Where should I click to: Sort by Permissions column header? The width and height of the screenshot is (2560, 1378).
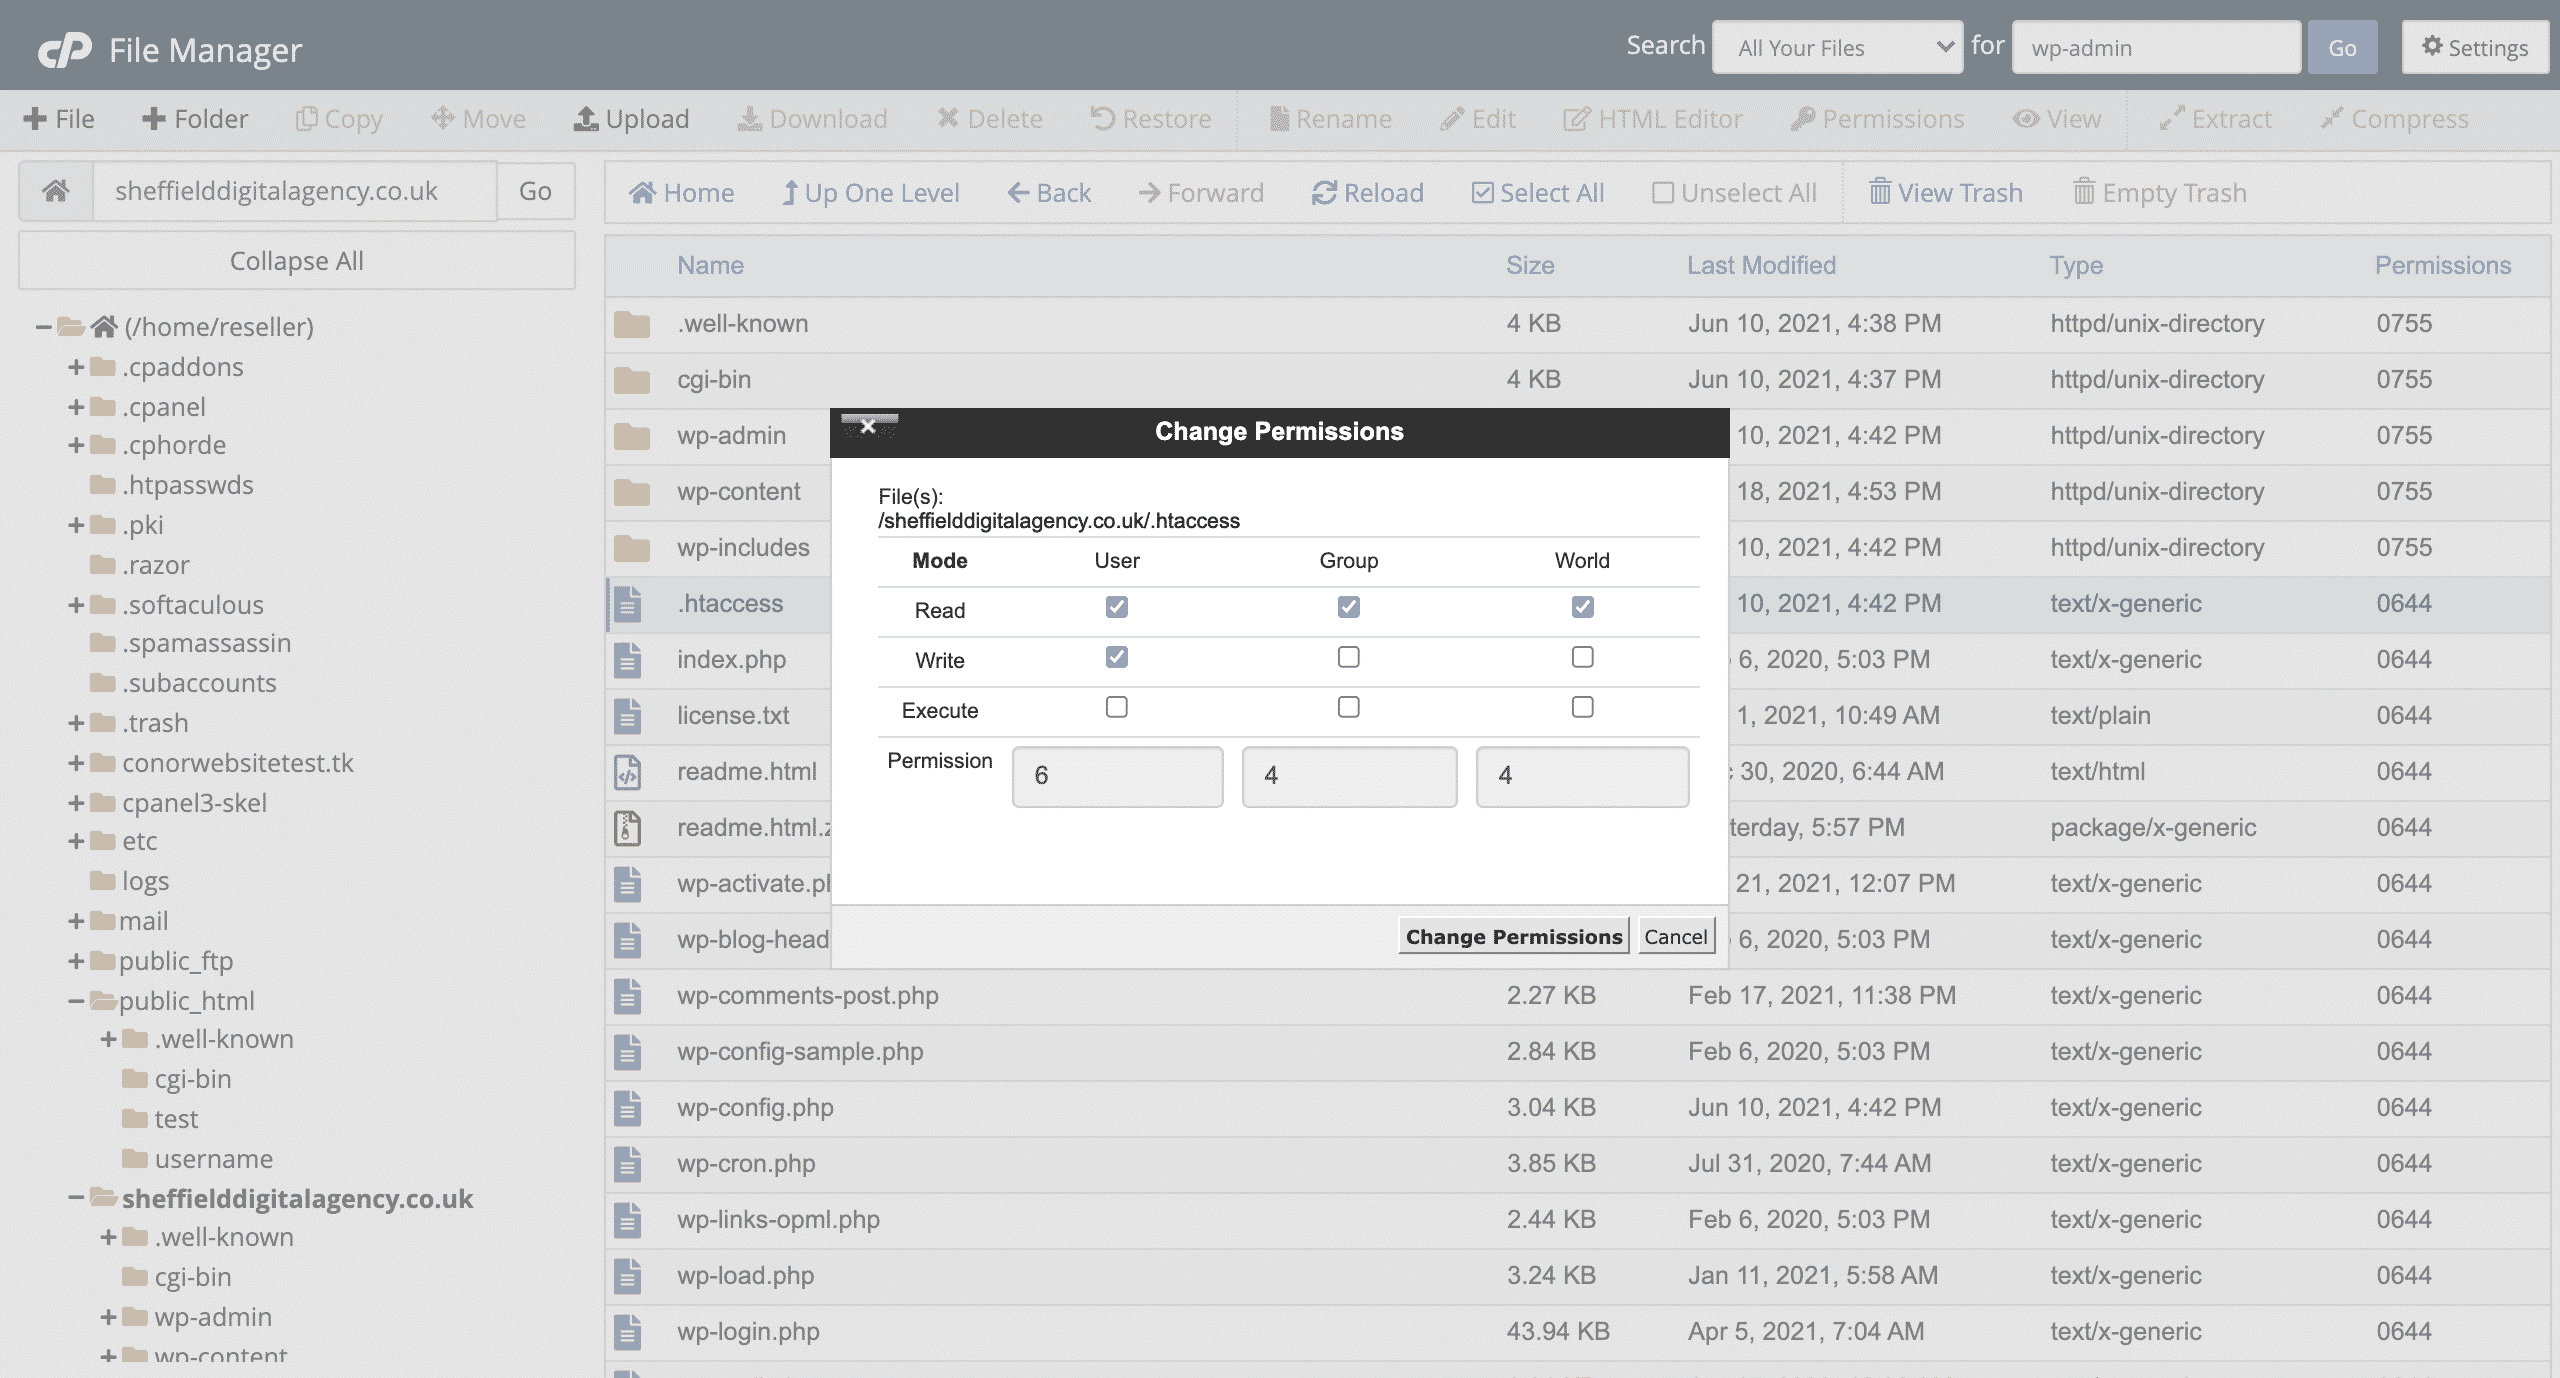2443,265
